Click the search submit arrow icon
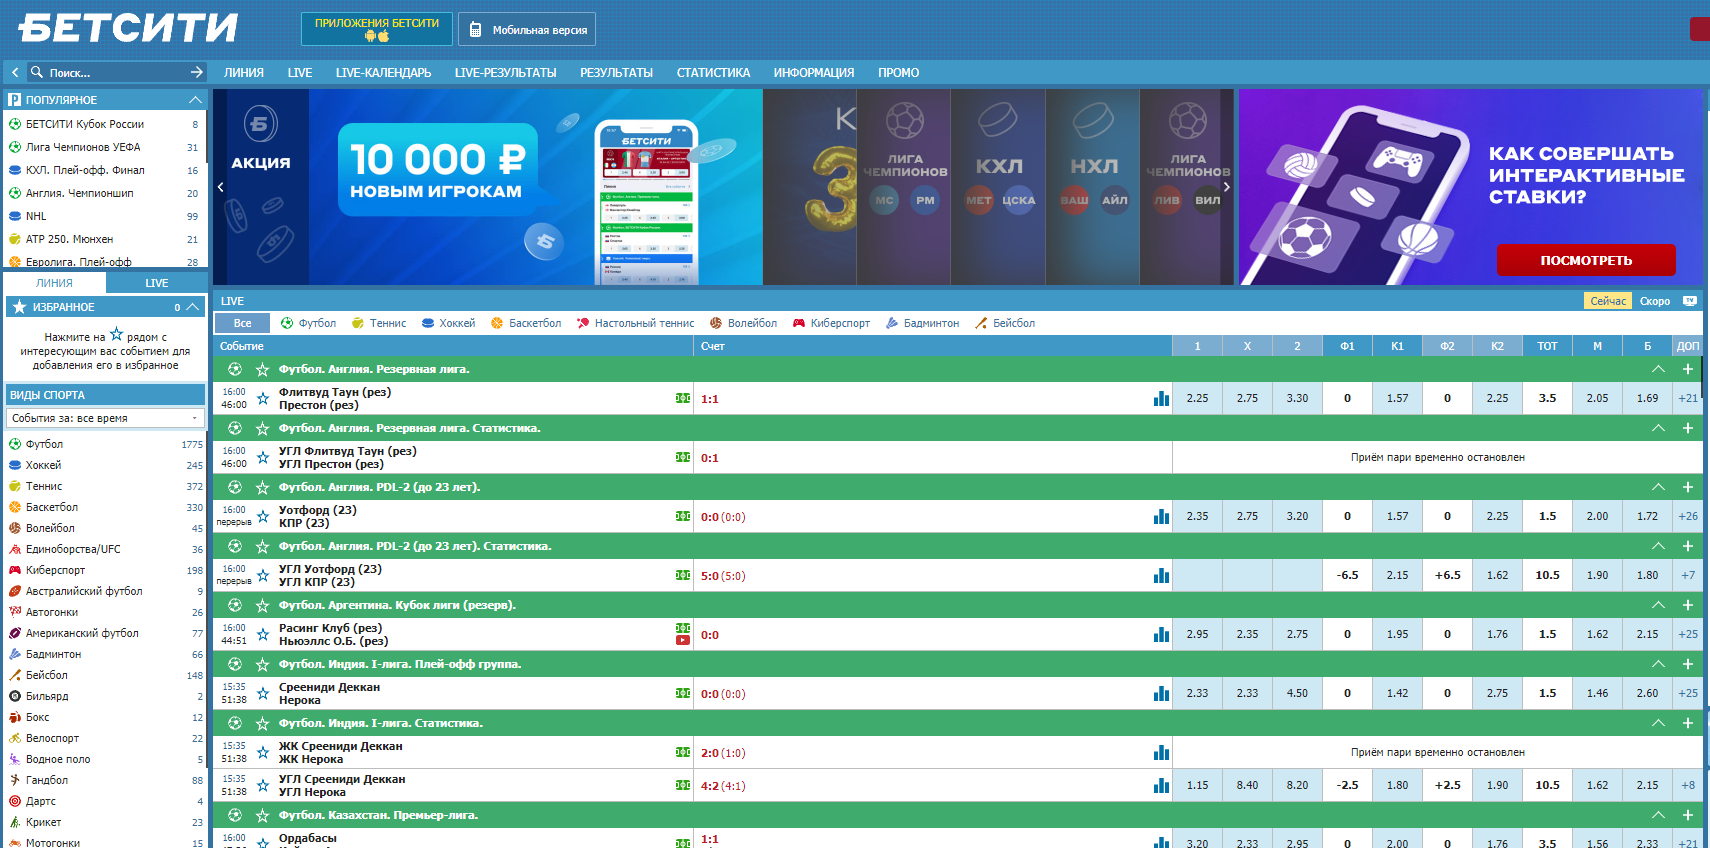Screen dimensions: 1710x848 [x=197, y=72]
